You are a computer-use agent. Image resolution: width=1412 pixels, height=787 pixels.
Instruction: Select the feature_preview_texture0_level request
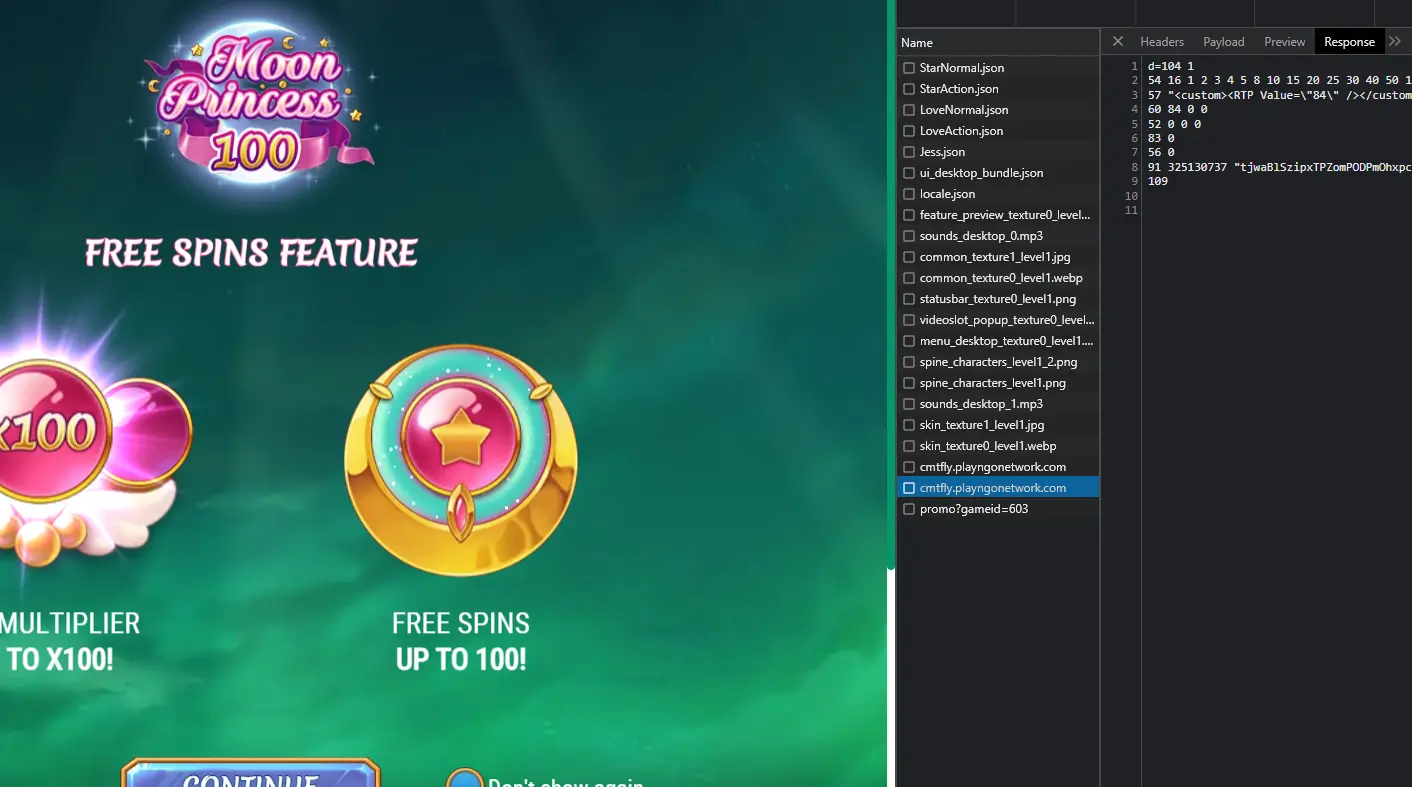[x=998, y=215]
